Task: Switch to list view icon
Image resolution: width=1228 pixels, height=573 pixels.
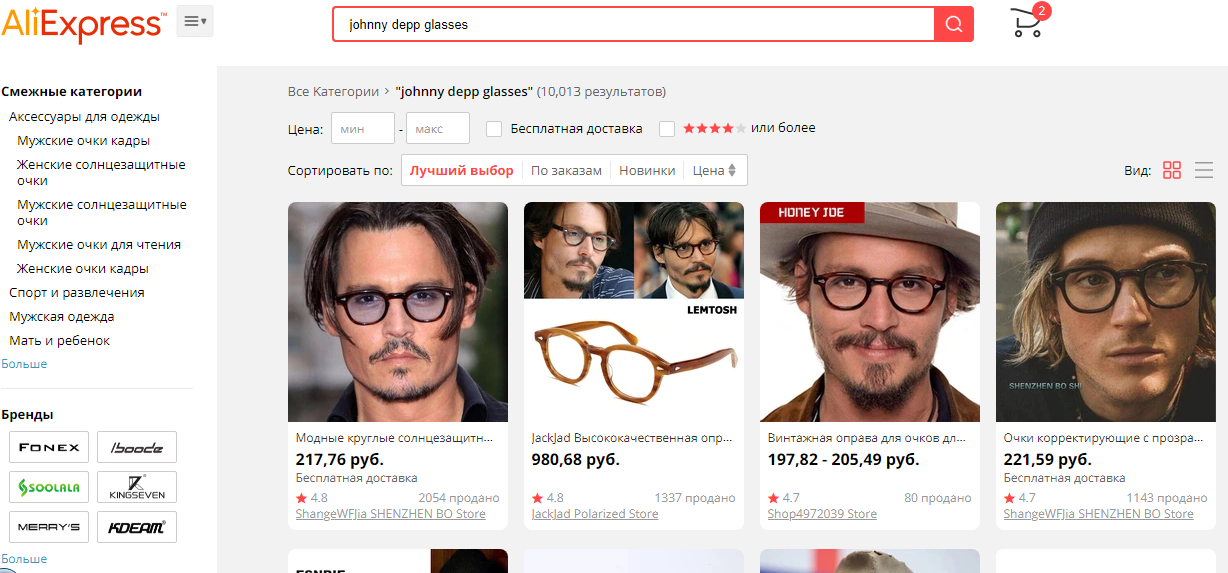Action: click(x=1204, y=170)
